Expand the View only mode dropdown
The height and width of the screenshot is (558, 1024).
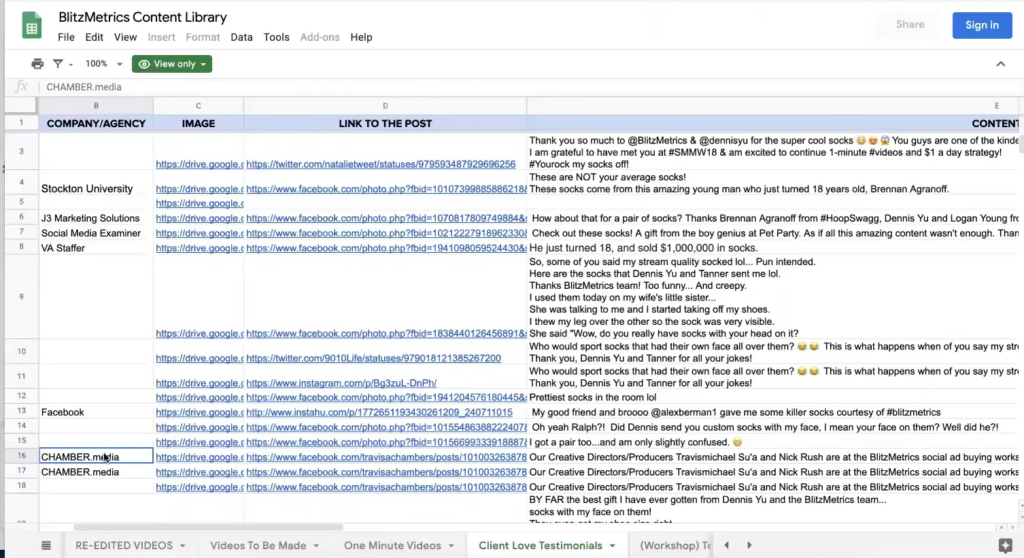coord(172,64)
